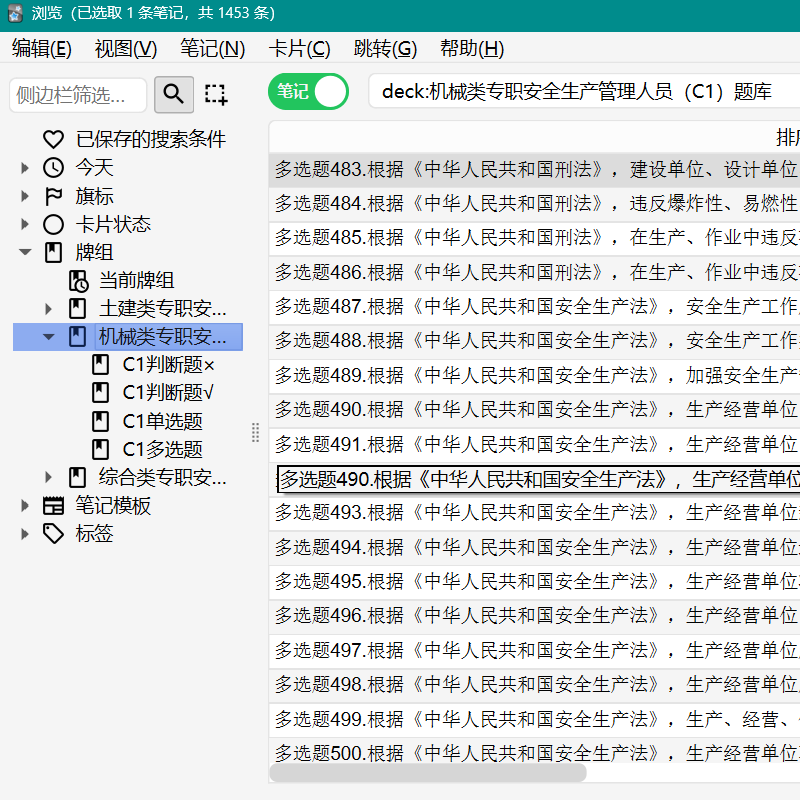Click the tag icon for 标签
Viewport: 800px width, 800px height.
[x=53, y=534]
